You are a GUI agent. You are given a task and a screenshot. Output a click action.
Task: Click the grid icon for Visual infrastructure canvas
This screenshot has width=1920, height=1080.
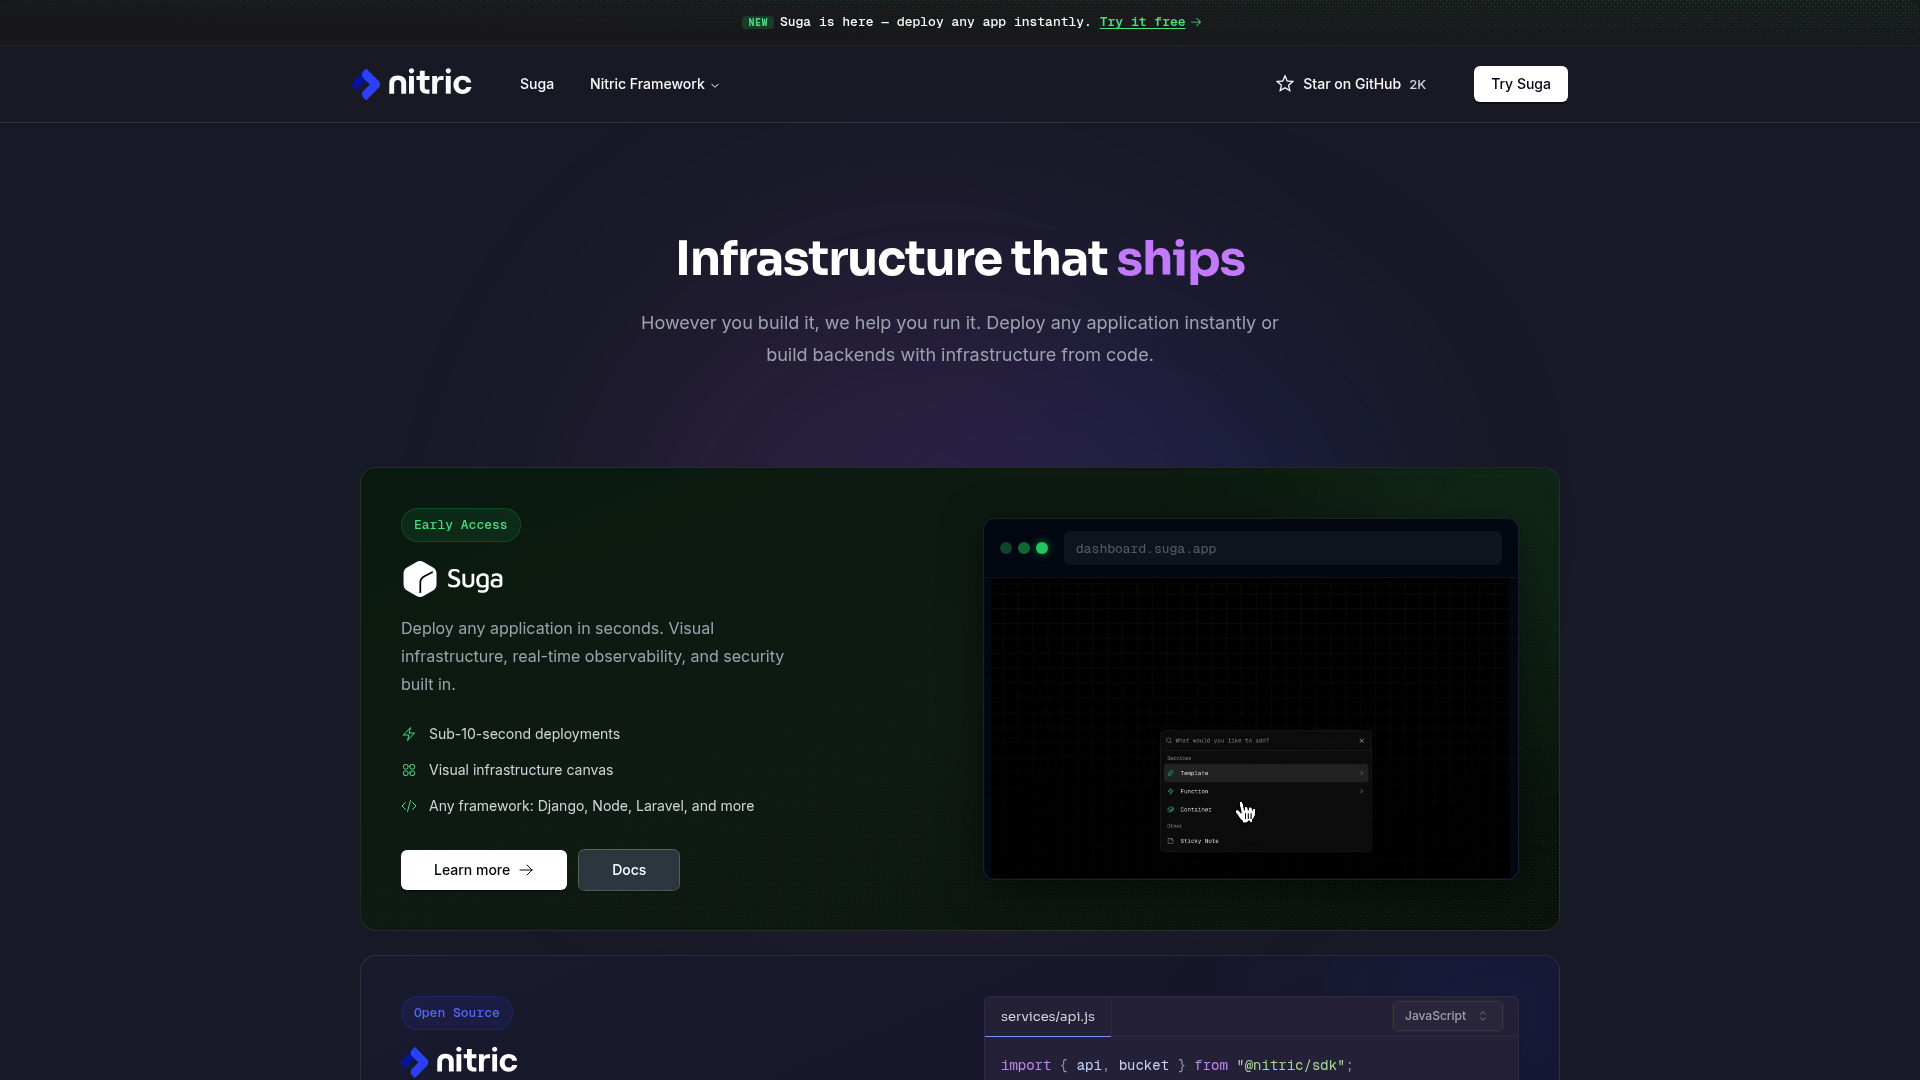(x=409, y=770)
